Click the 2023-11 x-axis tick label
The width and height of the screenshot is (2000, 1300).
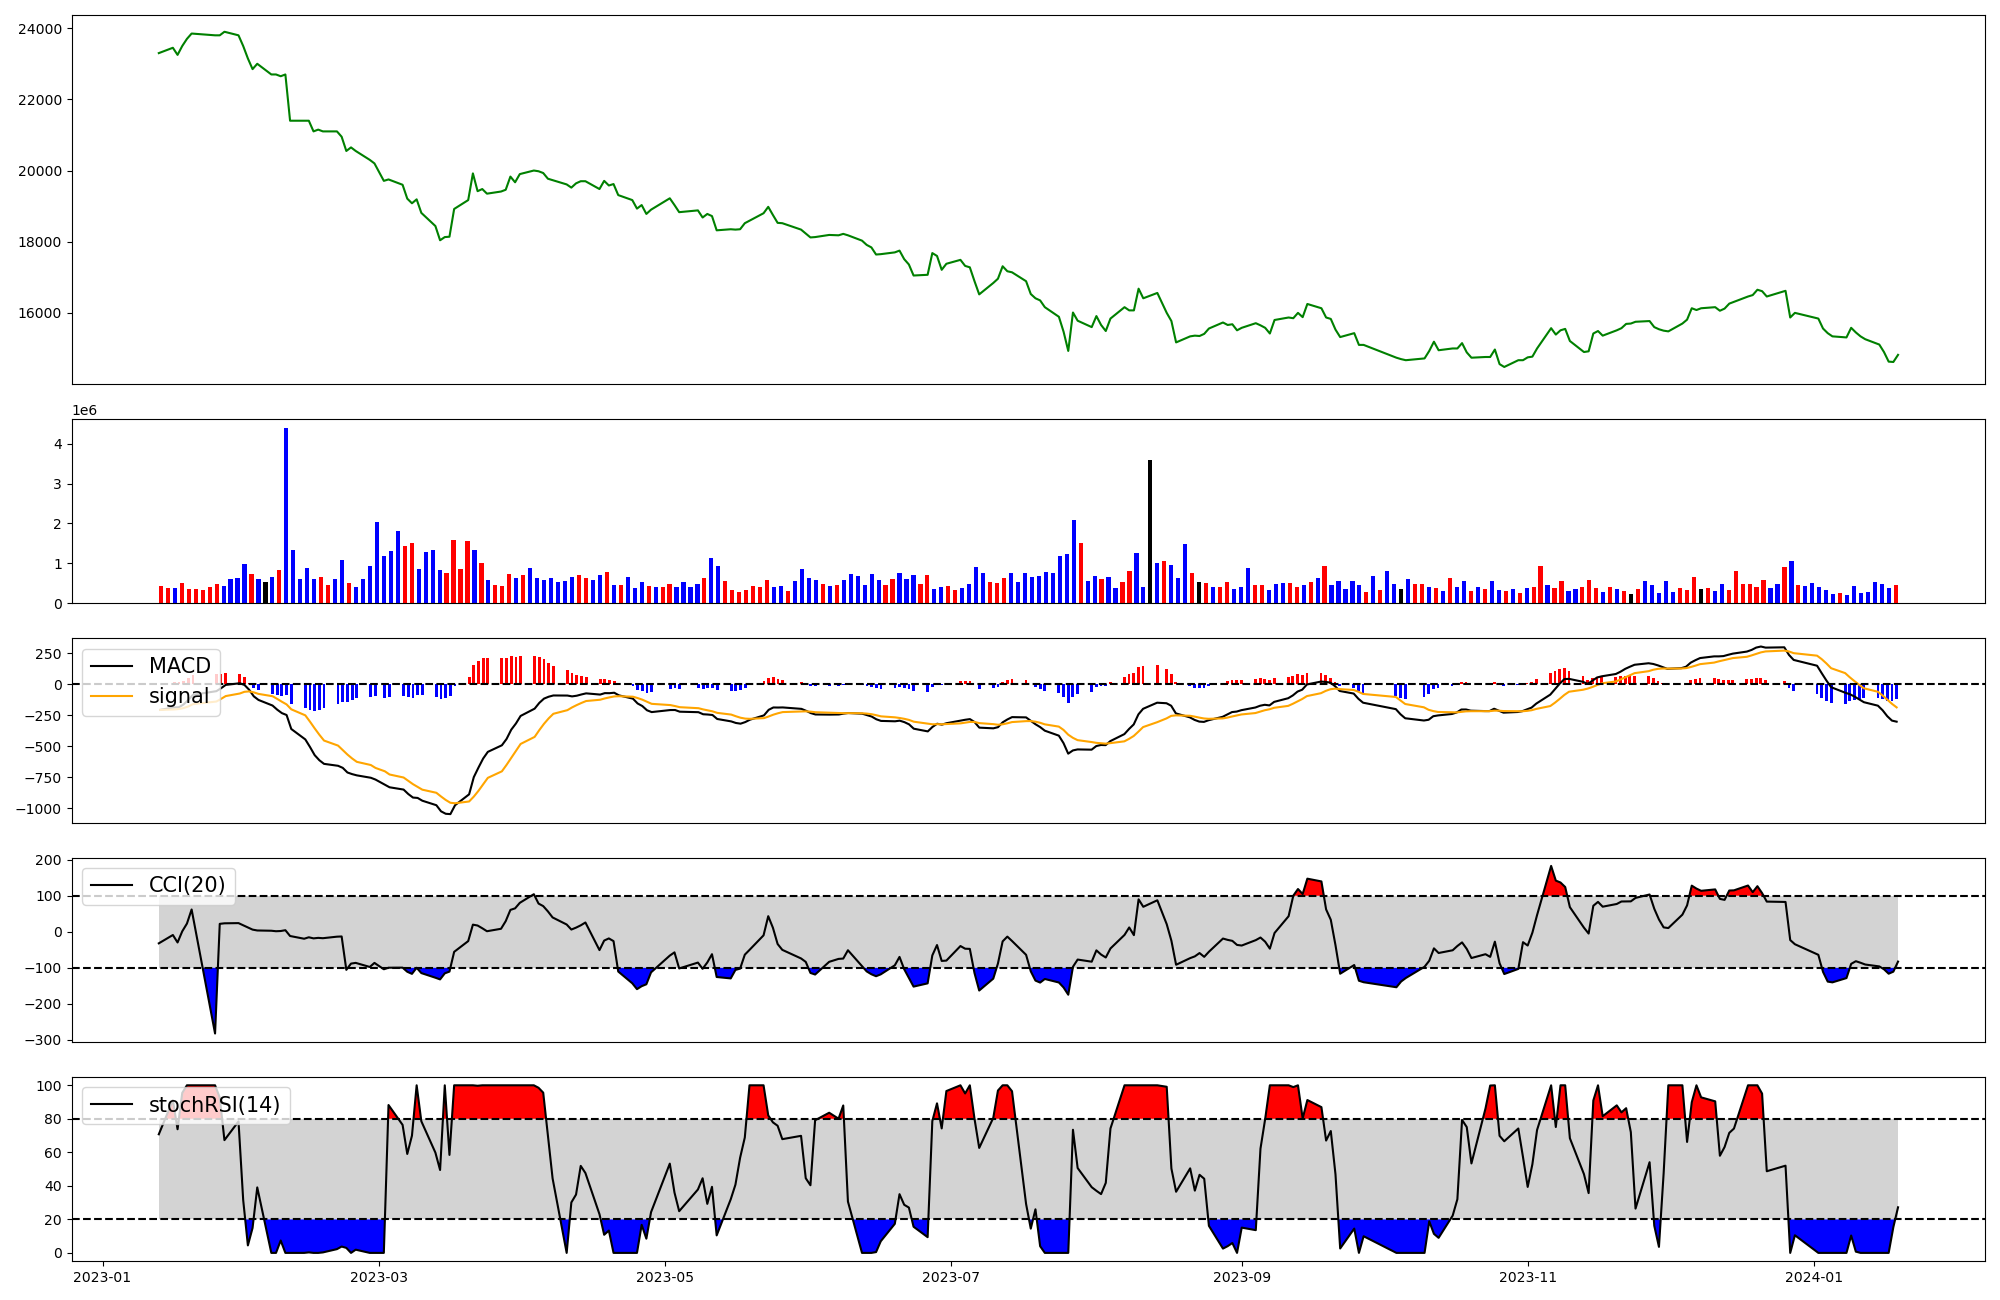pos(1528,1277)
